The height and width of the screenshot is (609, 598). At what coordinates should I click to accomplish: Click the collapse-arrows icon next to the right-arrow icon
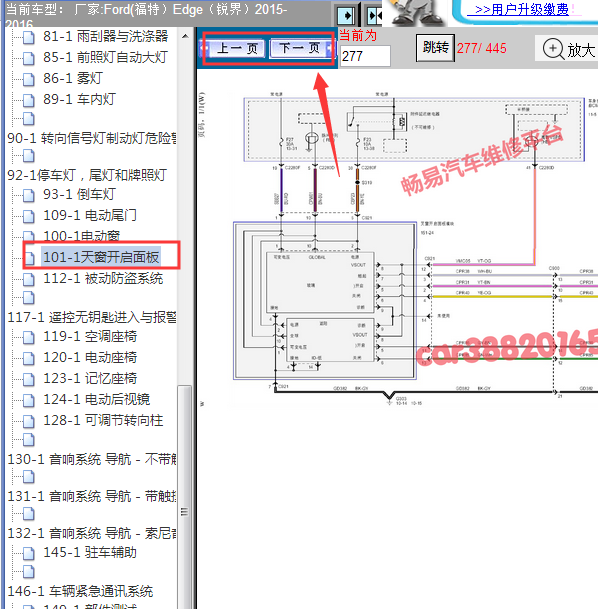375,16
